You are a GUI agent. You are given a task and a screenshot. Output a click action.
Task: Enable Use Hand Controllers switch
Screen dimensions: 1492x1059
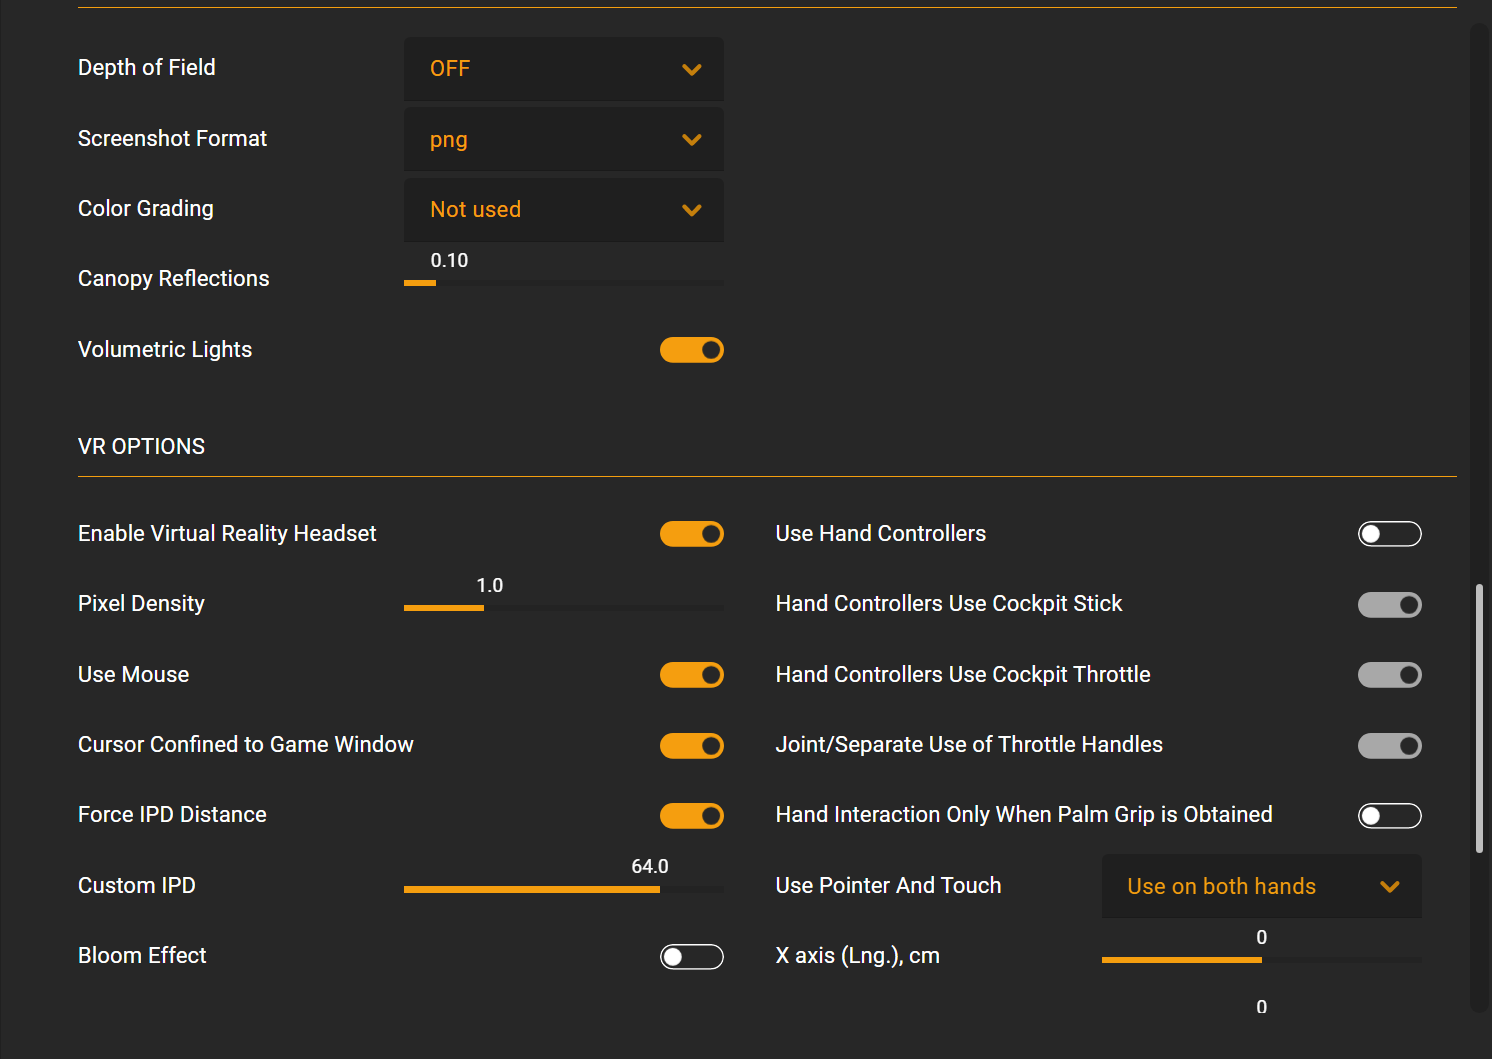tap(1389, 534)
